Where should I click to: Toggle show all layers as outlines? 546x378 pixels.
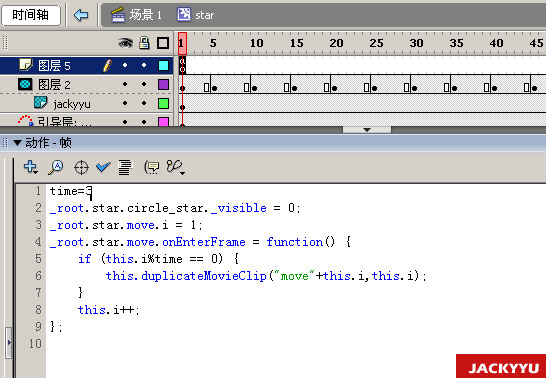tap(163, 43)
